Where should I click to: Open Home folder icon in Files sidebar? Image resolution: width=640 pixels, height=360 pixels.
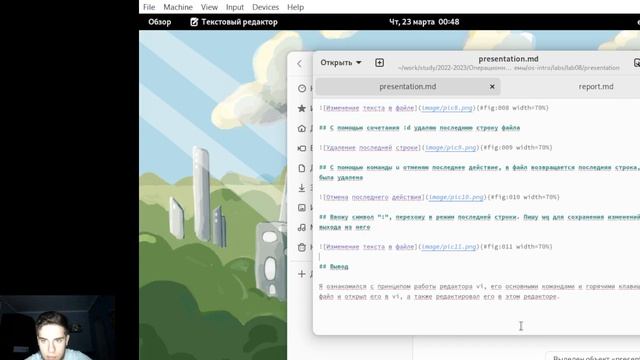(302, 128)
